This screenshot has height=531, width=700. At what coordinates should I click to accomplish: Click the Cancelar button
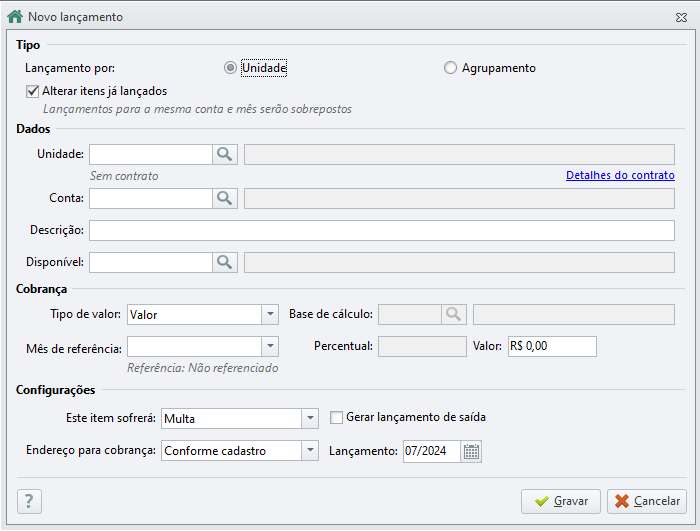[646, 502]
